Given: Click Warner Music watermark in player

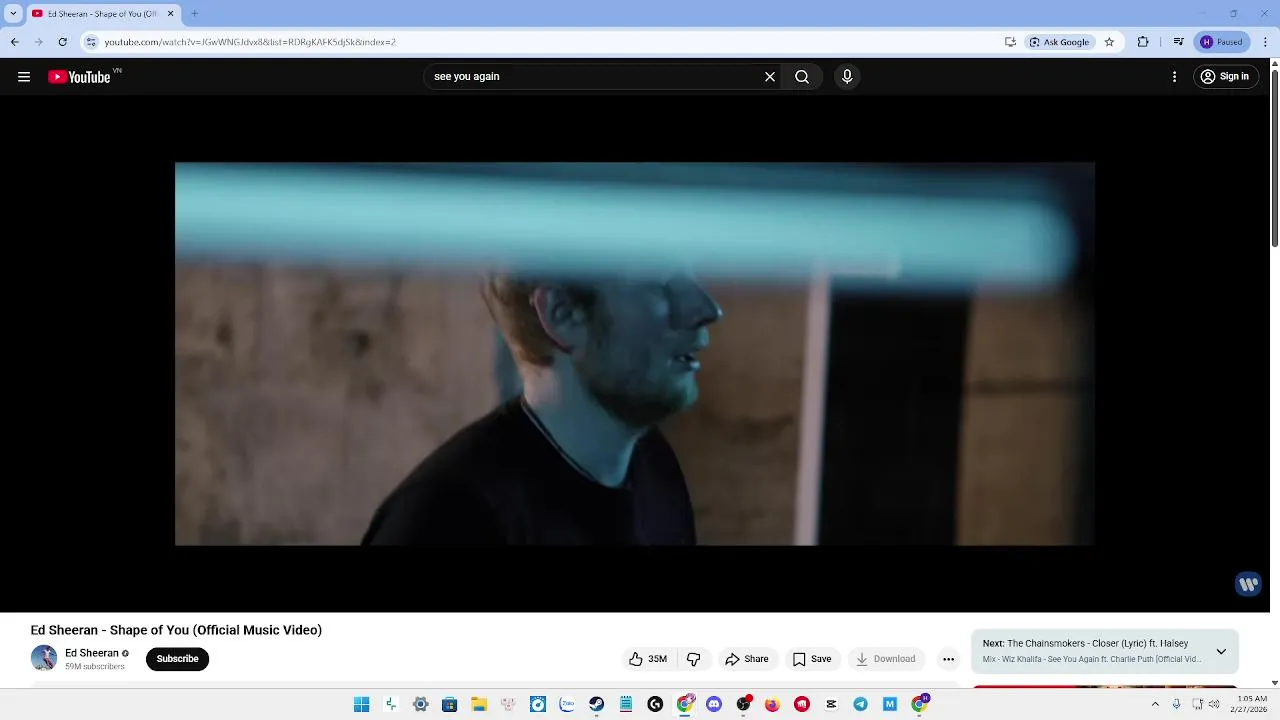Looking at the screenshot, I should pyautogui.click(x=1248, y=584).
